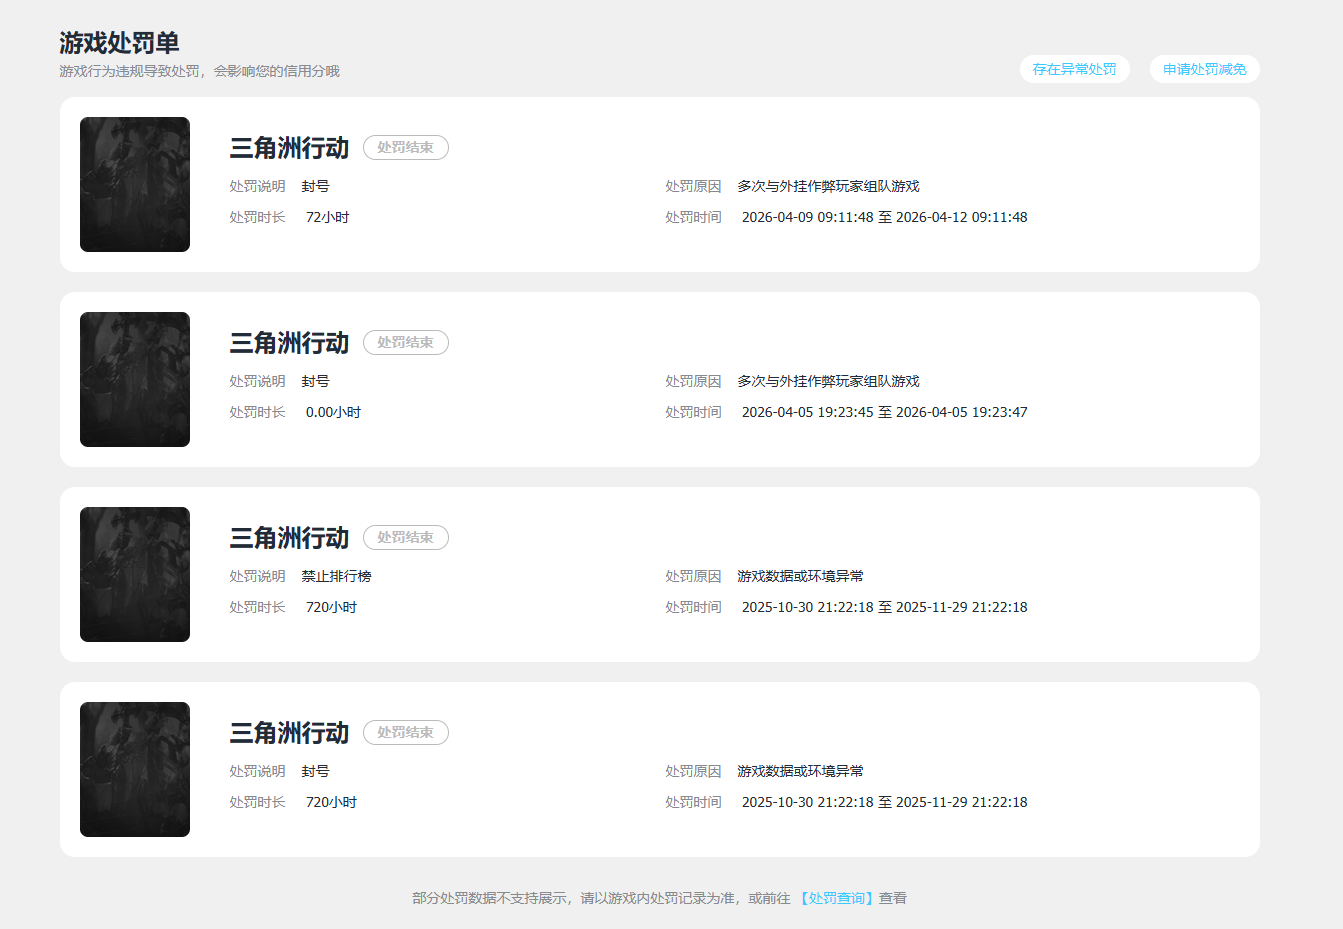The width and height of the screenshot is (1343, 929).
Task: Click the 游戏处罚单 page heading
Action: point(119,43)
